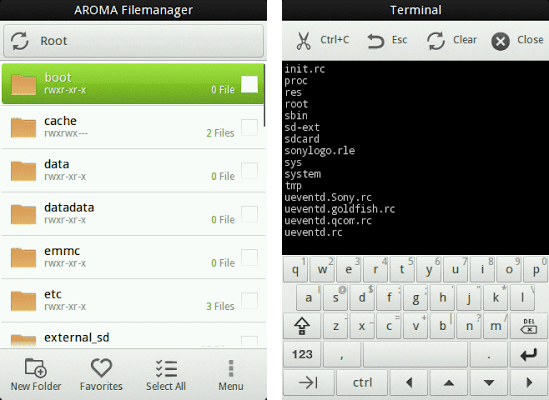Click the New Folder icon
The height and width of the screenshot is (400, 549).
click(x=35, y=368)
